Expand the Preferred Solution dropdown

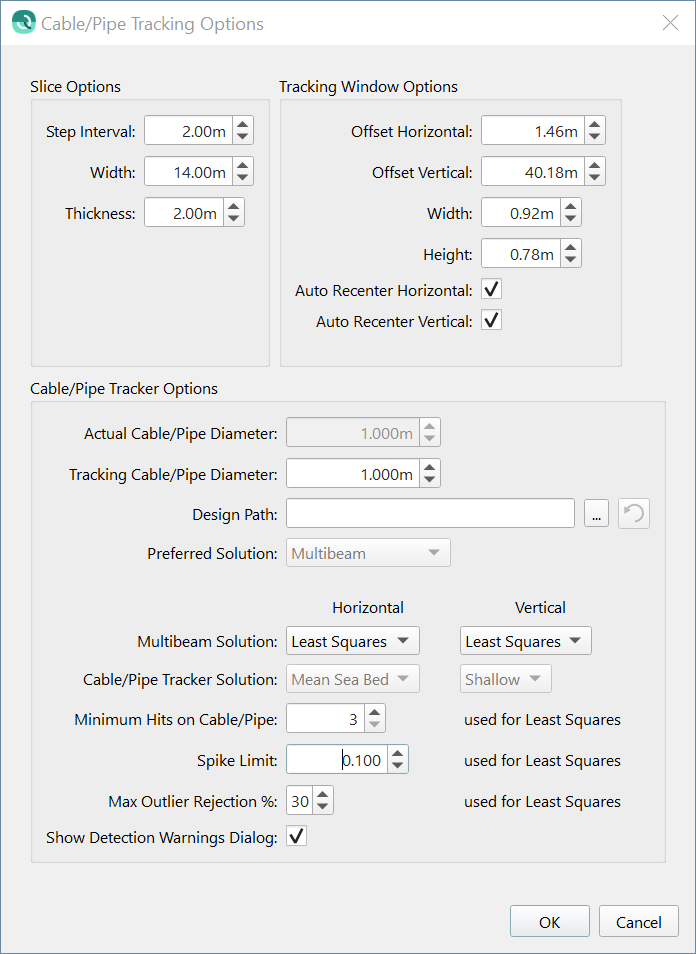tap(368, 553)
